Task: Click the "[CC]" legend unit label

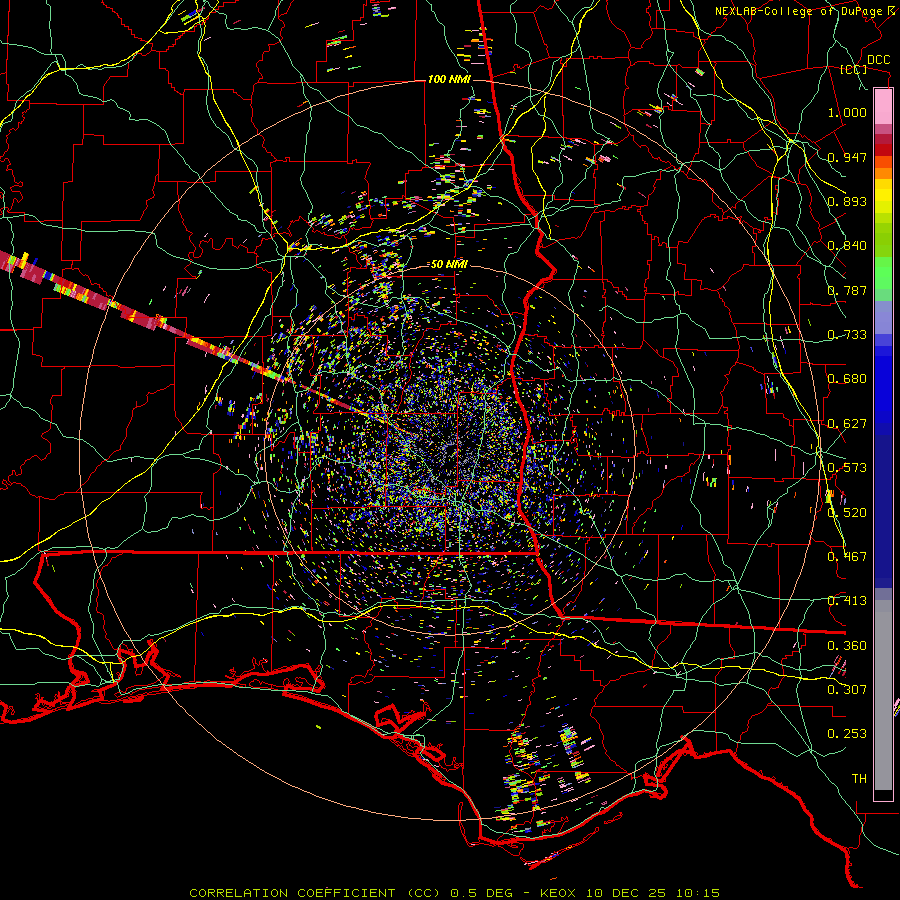Action: click(854, 69)
